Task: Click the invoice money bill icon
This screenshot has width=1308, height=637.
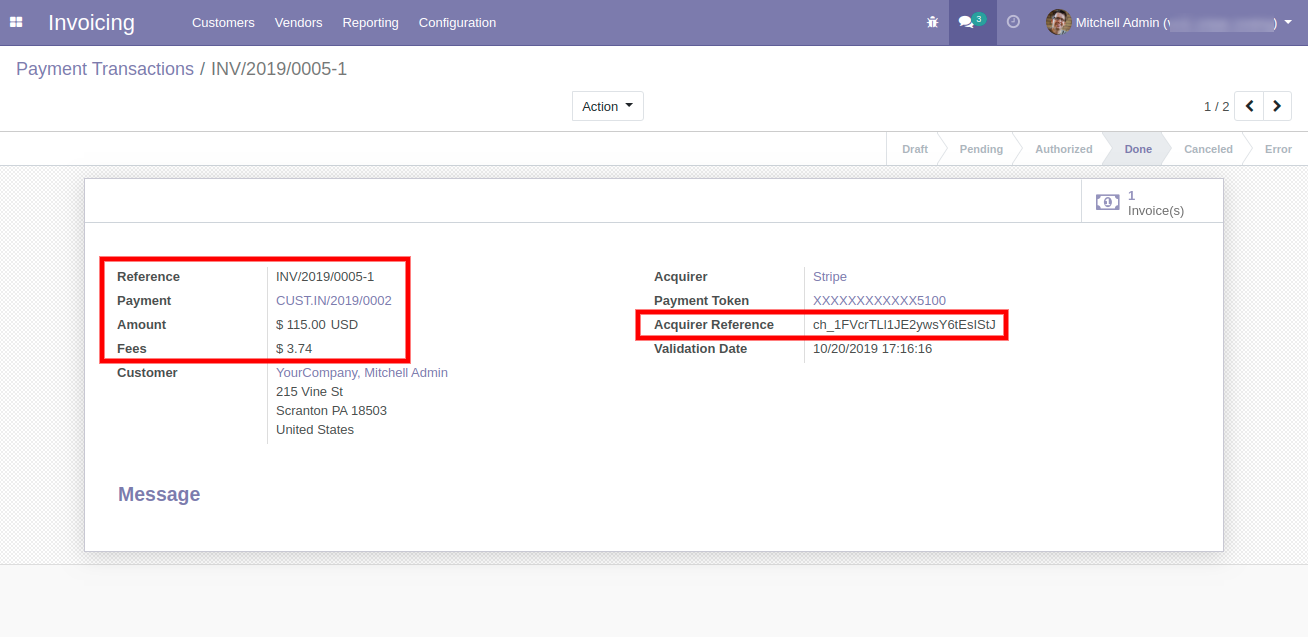Action: click(1107, 202)
